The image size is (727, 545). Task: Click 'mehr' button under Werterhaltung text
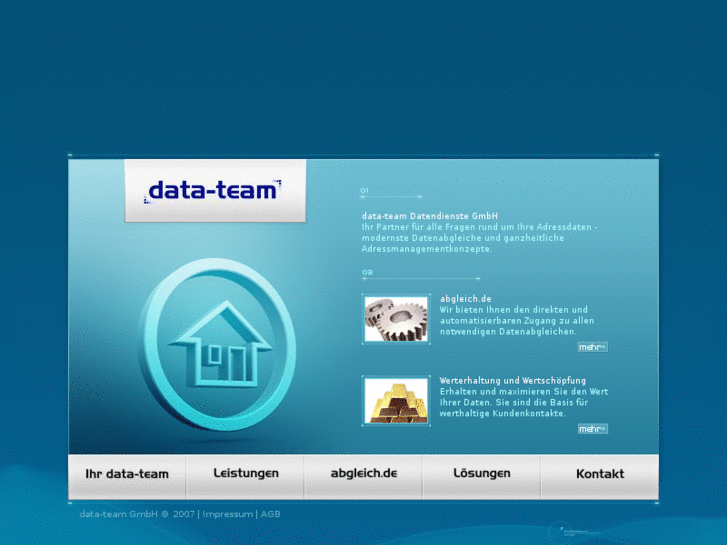593,429
